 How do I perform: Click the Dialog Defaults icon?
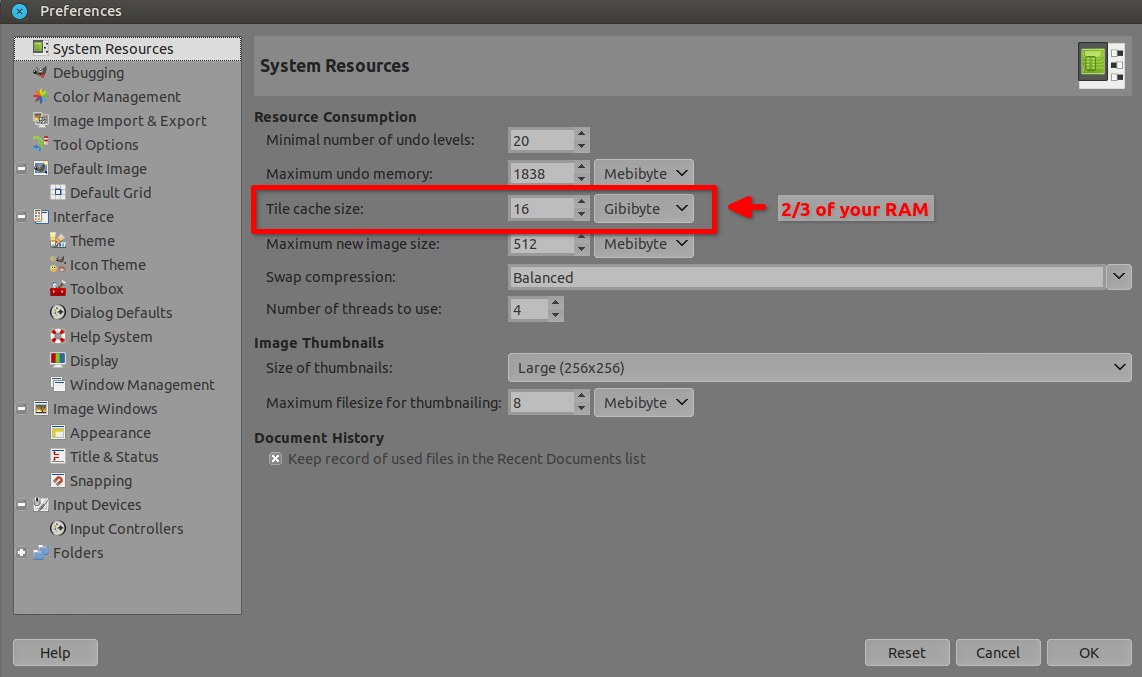pyautogui.click(x=58, y=312)
